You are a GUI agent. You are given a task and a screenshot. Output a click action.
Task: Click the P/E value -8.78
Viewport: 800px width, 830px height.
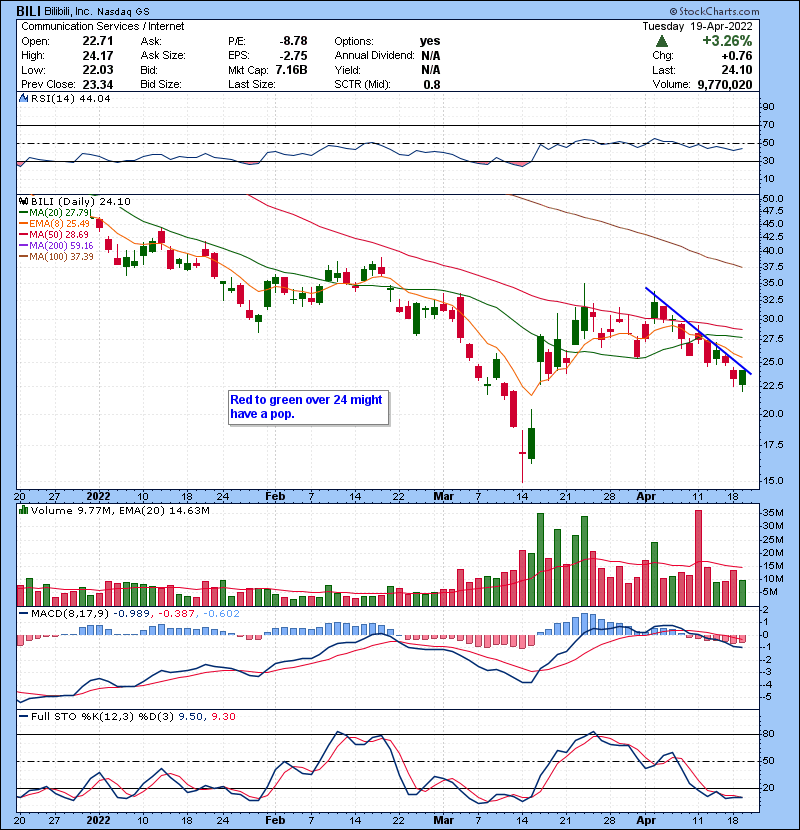coord(293,41)
